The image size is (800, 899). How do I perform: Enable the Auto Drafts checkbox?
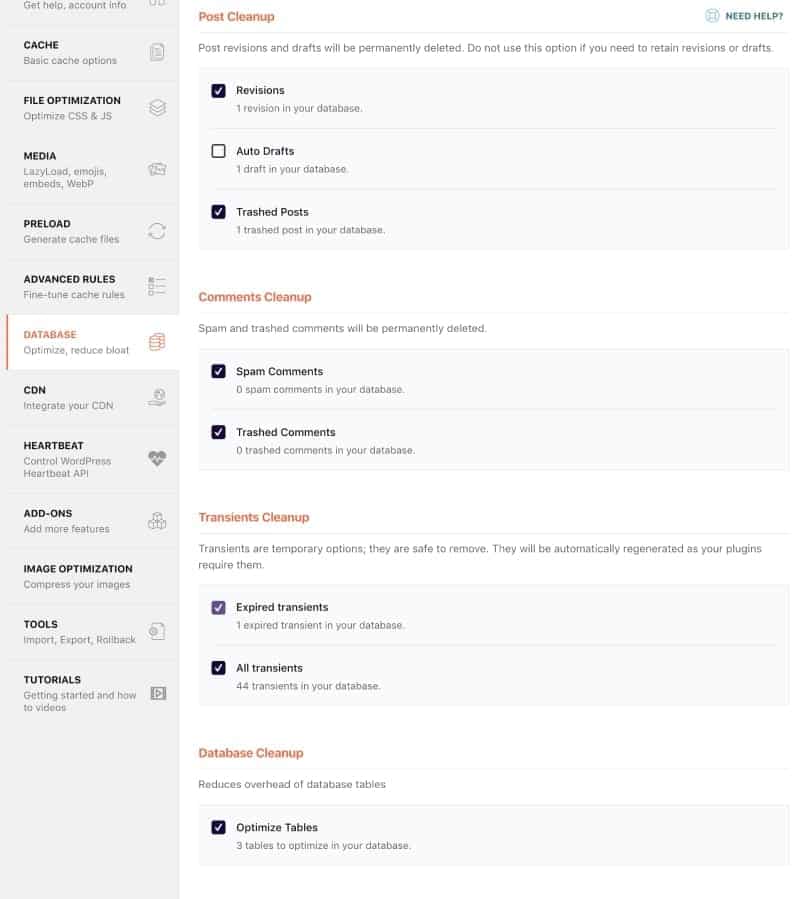pos(218,152)
